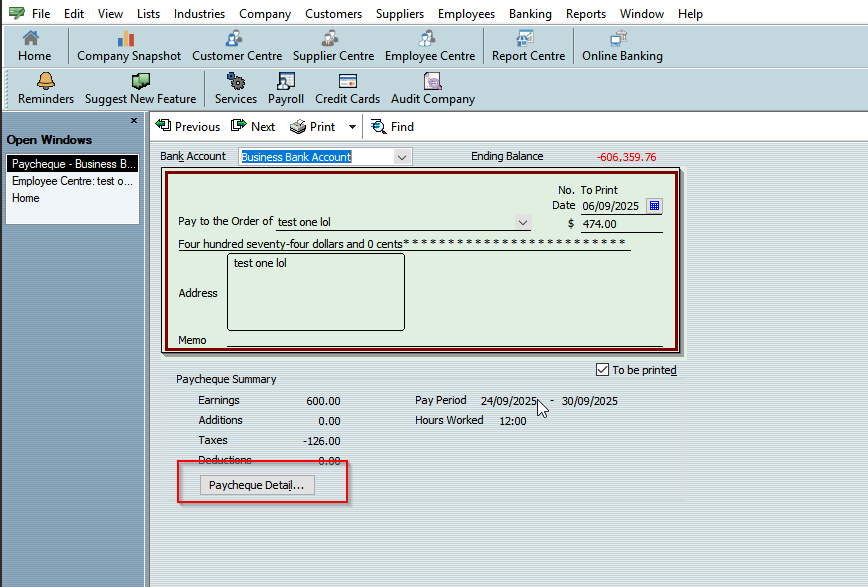Open the Home icon in the toolbar
Viewport: 868px width, 587px height.
pyautogui.click(x=32, y=38)
